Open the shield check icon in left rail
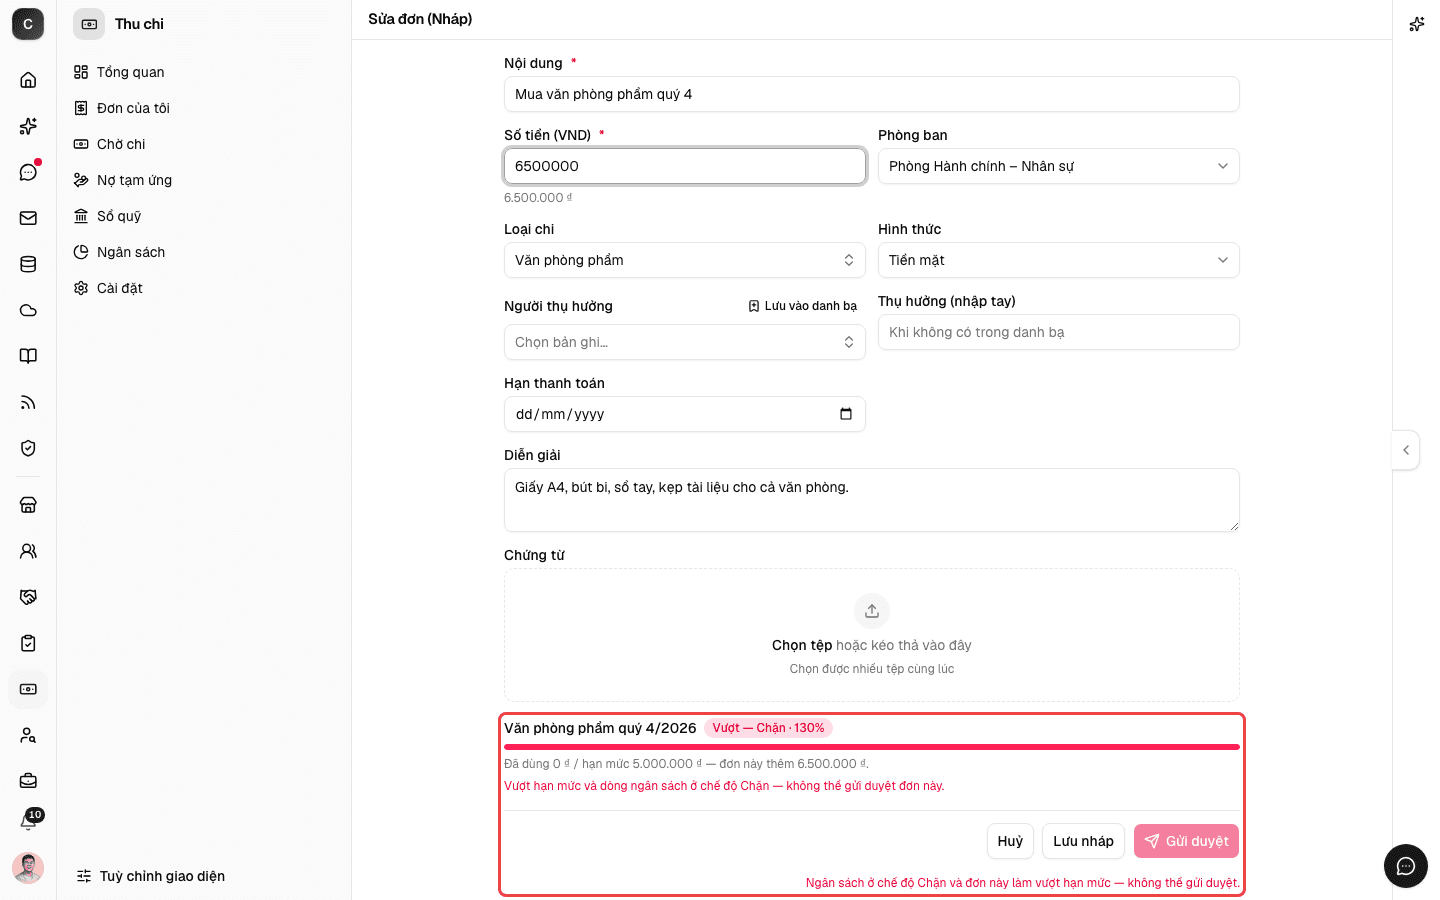The image size is (1440, 900). tap(28, 448)
